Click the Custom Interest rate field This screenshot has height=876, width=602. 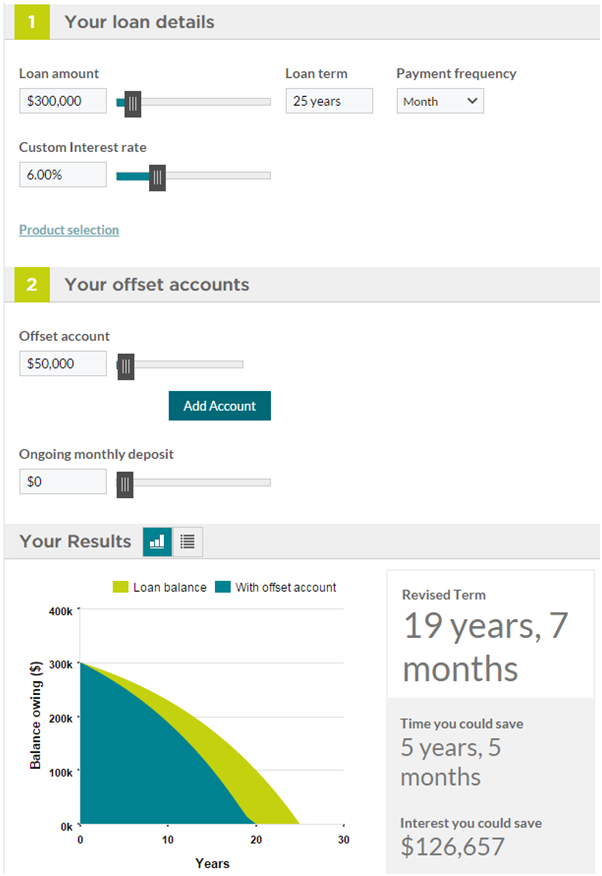63,175
